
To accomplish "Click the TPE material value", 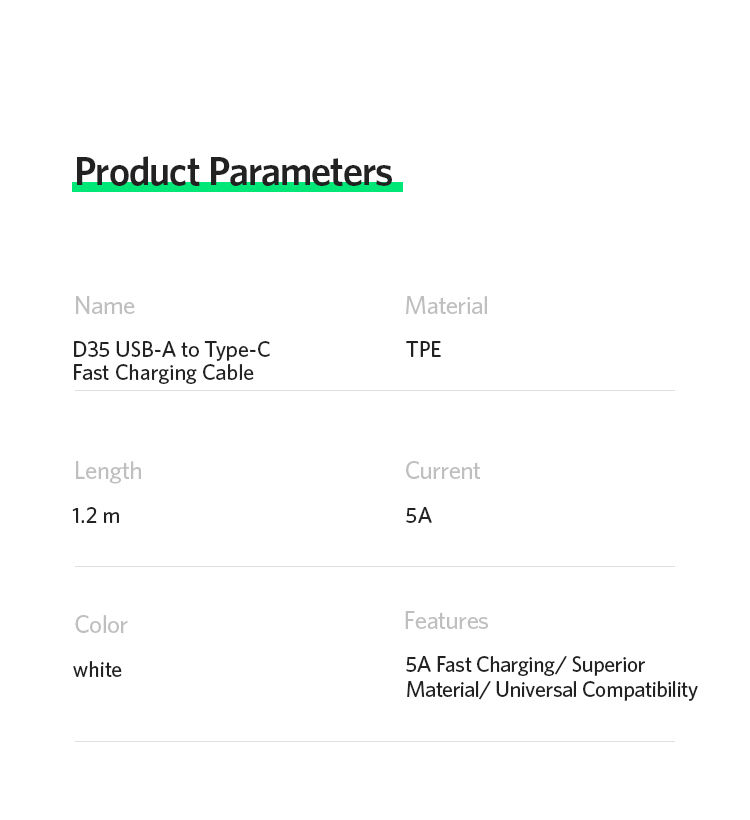I will pyautogui.click(x=424, y=349).
